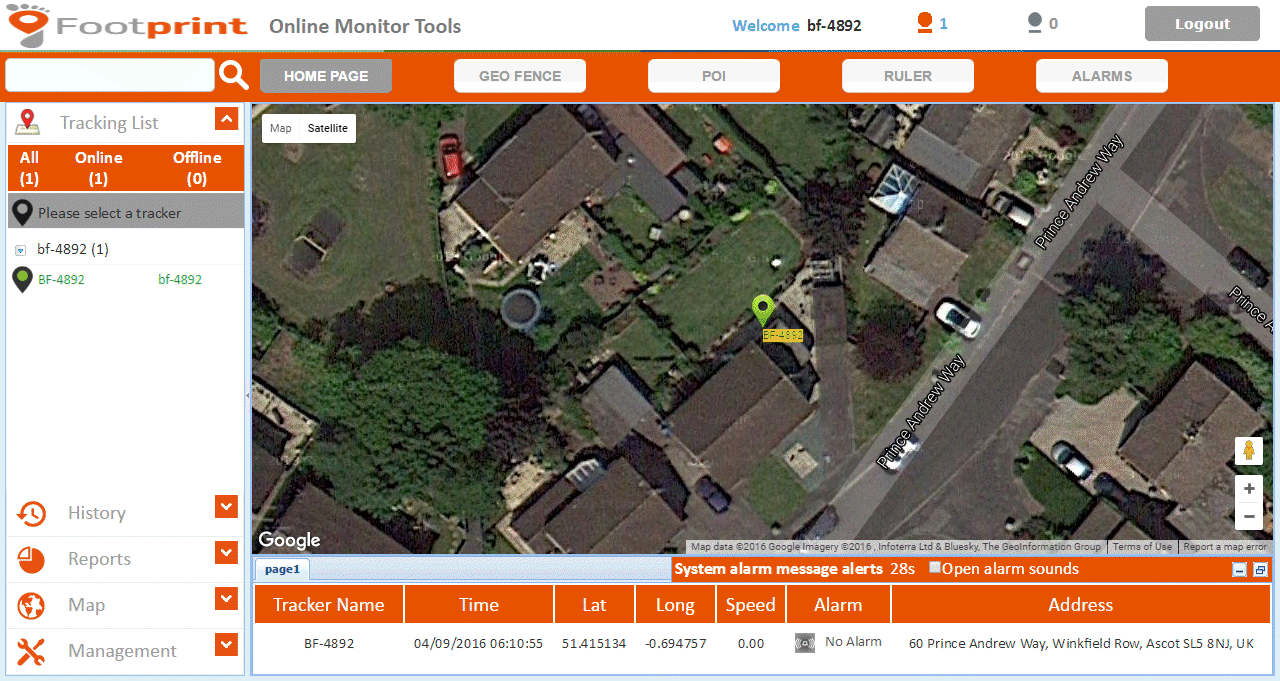Image resolution: width=1280 pixels, height=681 pixels.
Task: Enable Open alarm sounds checkbox
Action: click(935, 568)
